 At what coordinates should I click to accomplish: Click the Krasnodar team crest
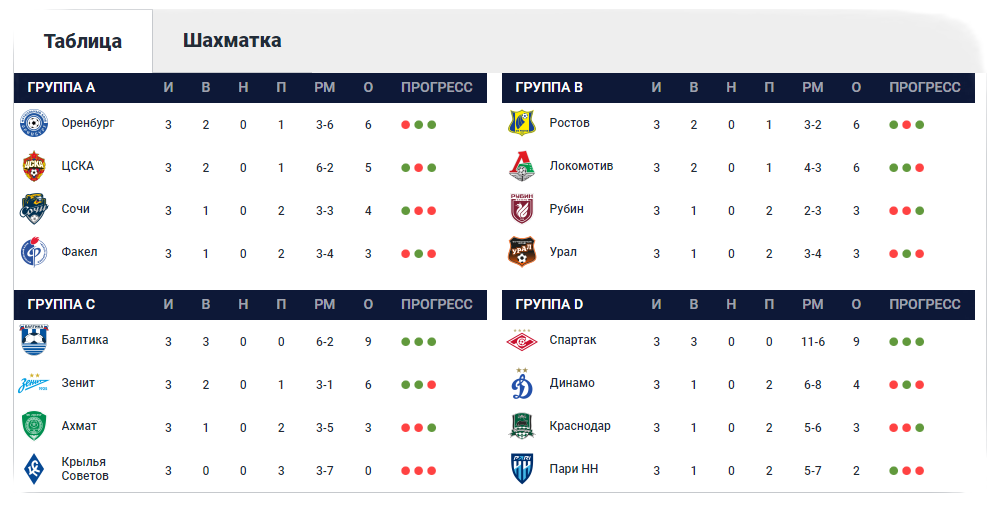521,426
